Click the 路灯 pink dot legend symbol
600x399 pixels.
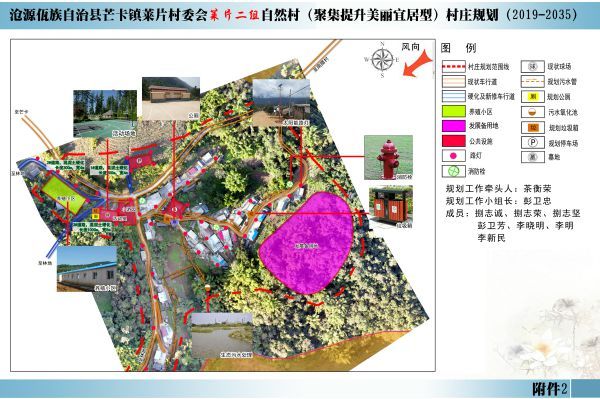pos(453,156)
